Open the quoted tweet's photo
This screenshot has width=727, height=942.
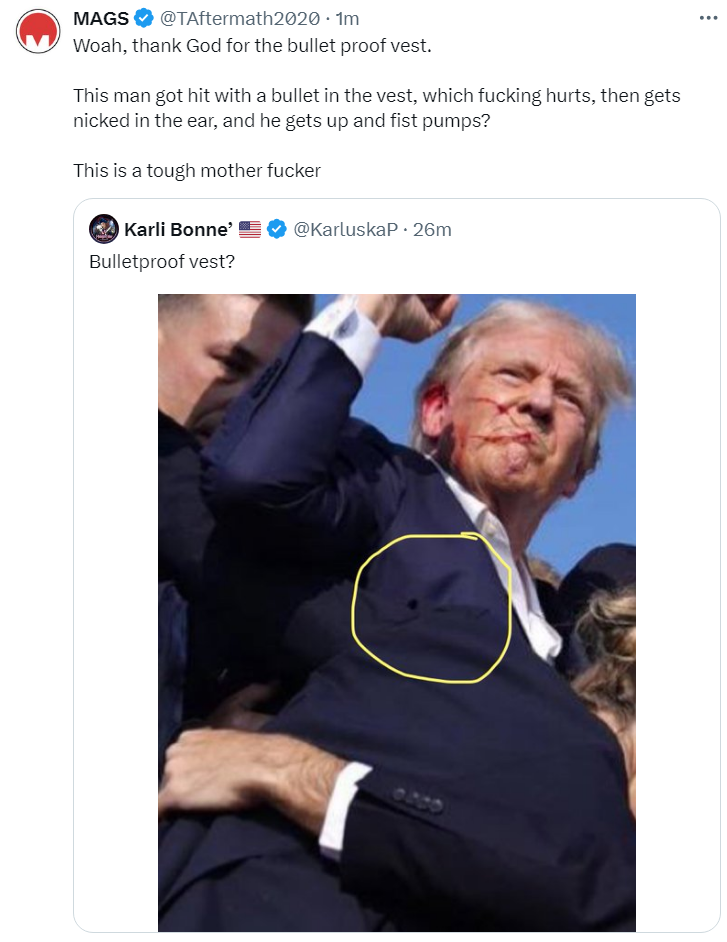point(397,612)
